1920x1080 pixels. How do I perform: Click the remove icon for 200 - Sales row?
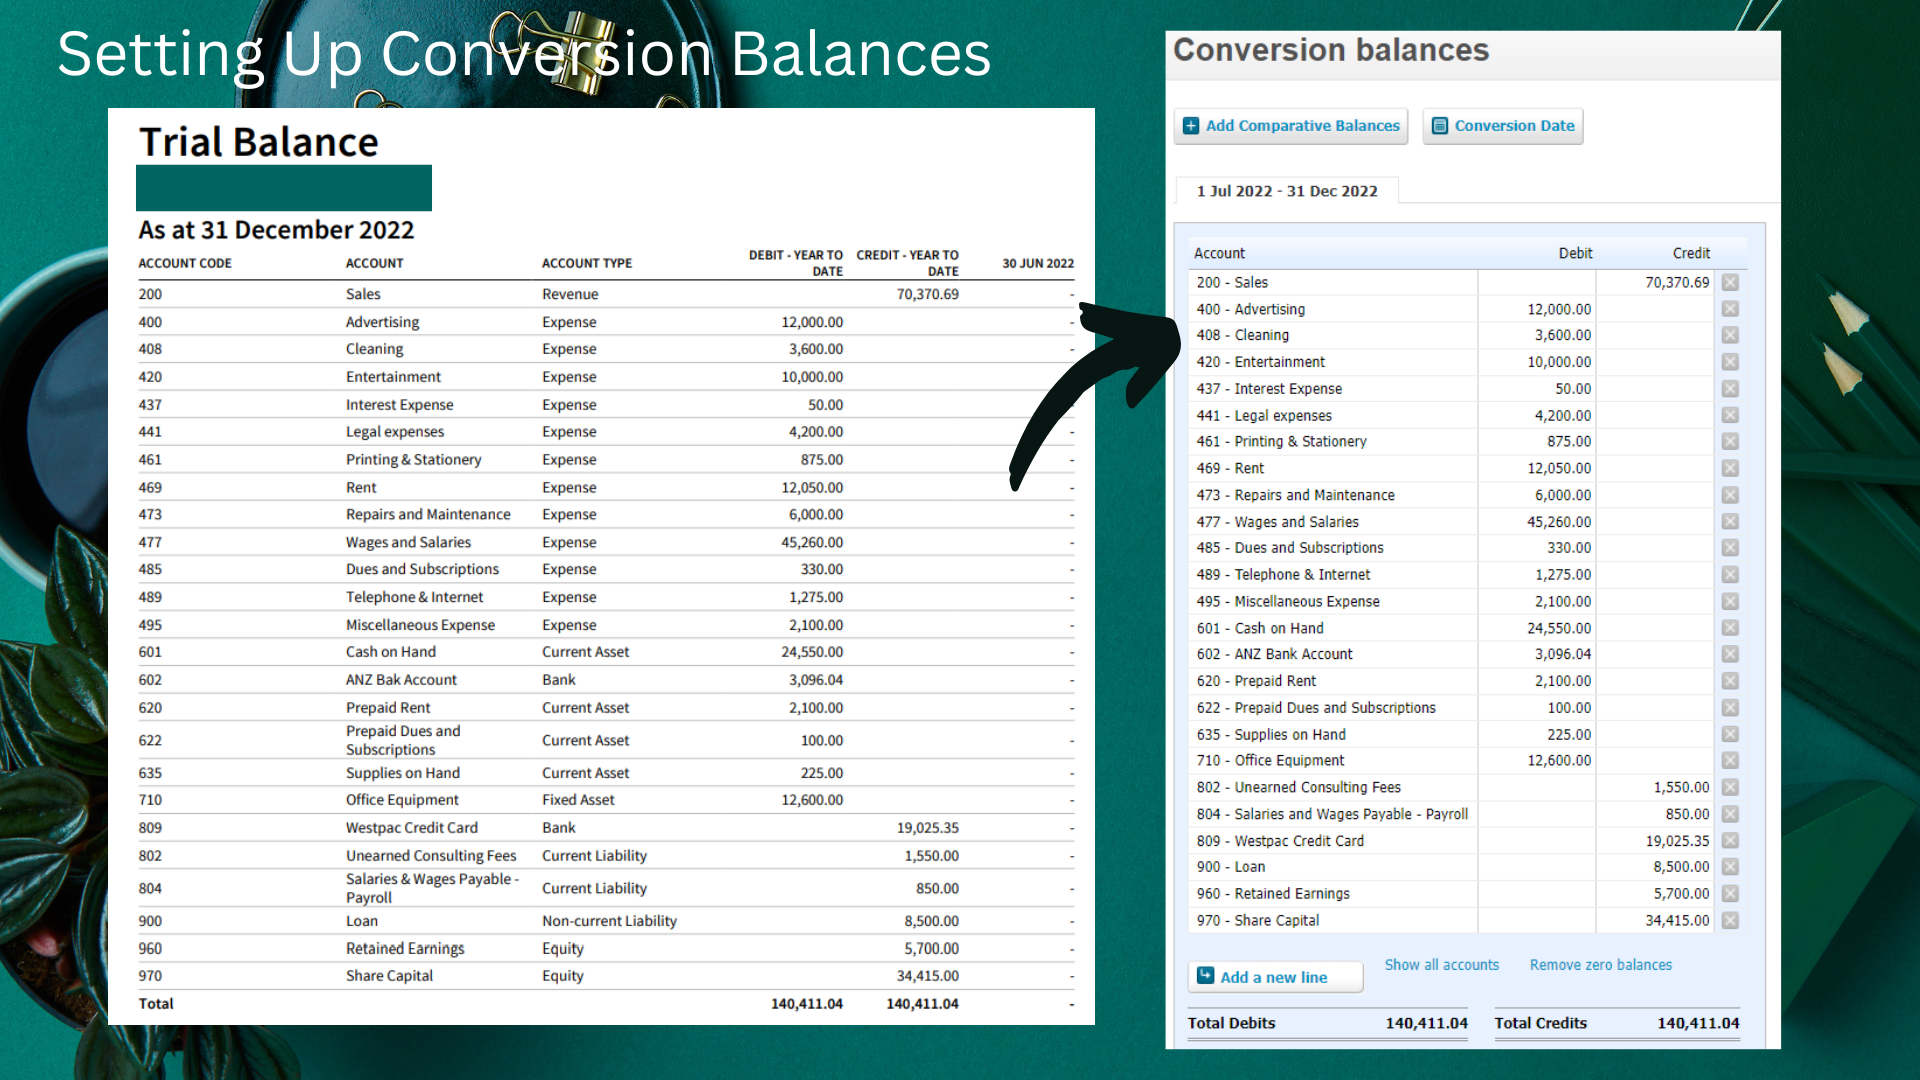[1730, 283]
